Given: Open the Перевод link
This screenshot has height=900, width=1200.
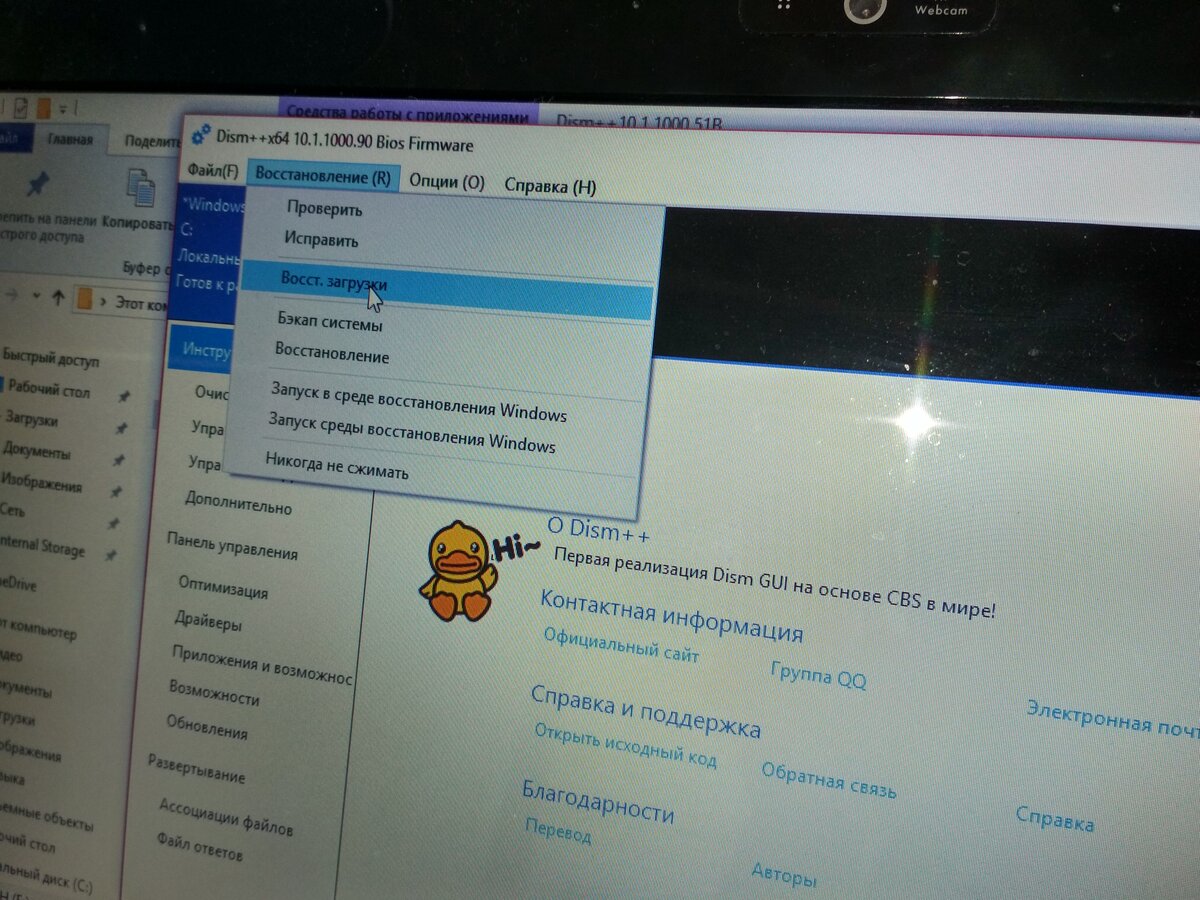Looking at the screenshot, I should [x=557, y=829].
